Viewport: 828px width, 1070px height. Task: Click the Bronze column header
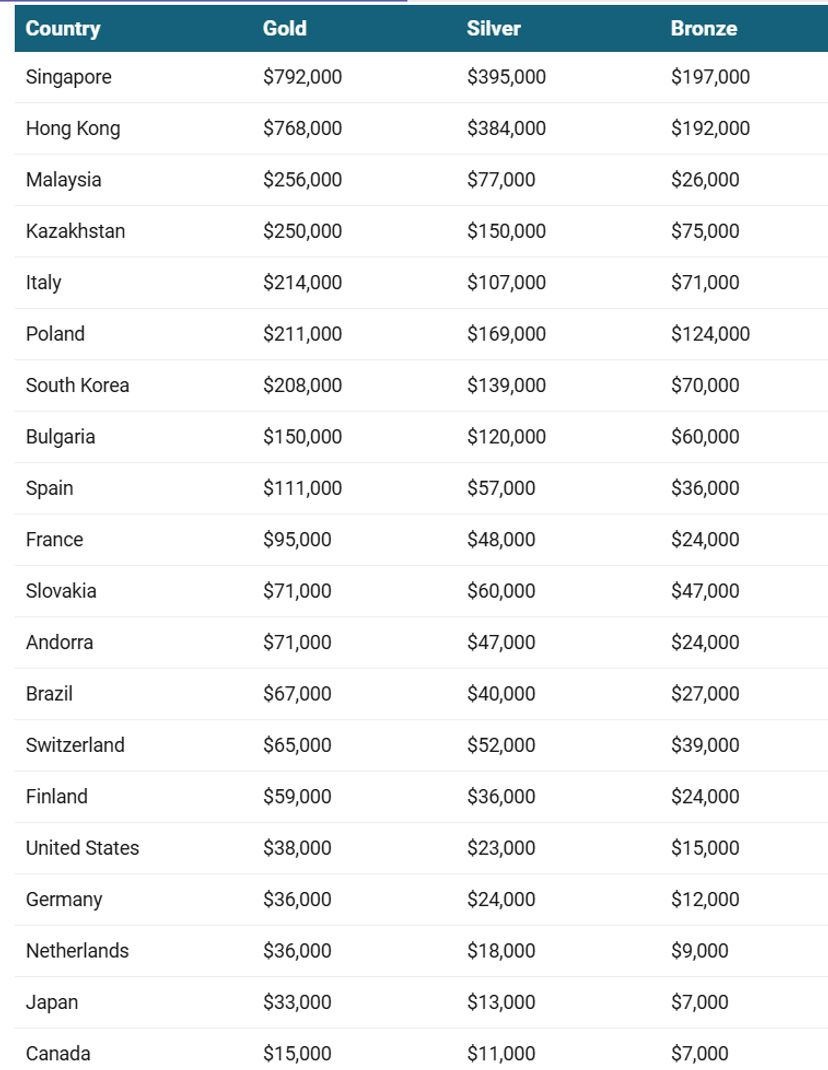704,29
